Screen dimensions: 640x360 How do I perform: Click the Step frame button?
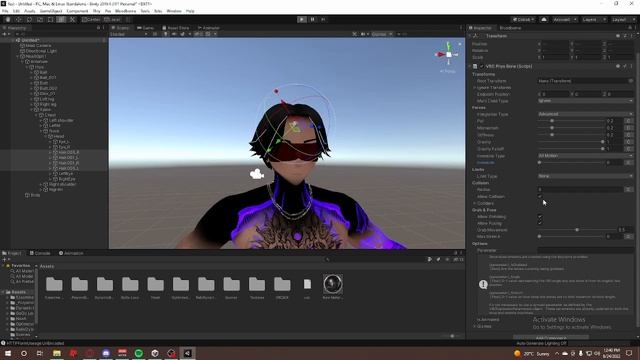tap(323, 19)
